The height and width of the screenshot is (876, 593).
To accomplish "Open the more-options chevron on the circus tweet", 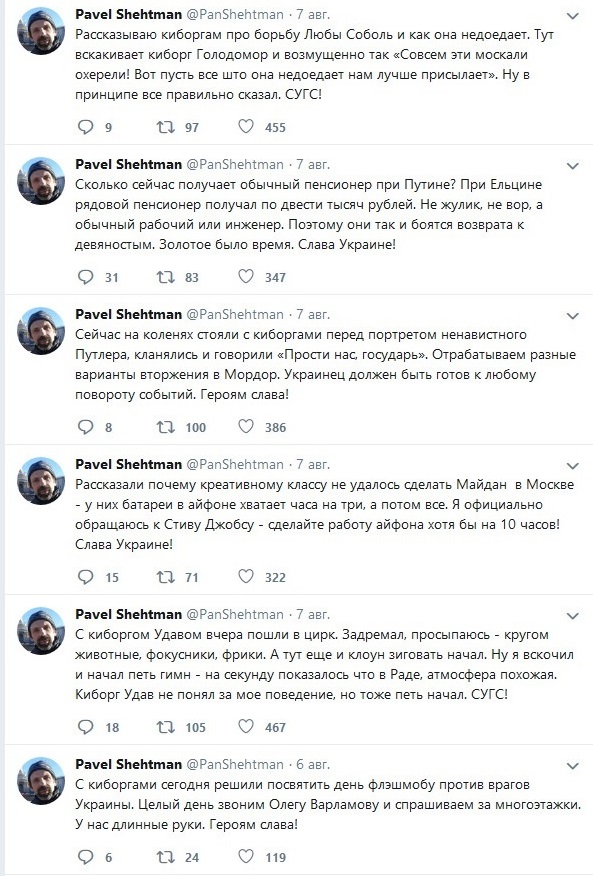I will [573, 616].
